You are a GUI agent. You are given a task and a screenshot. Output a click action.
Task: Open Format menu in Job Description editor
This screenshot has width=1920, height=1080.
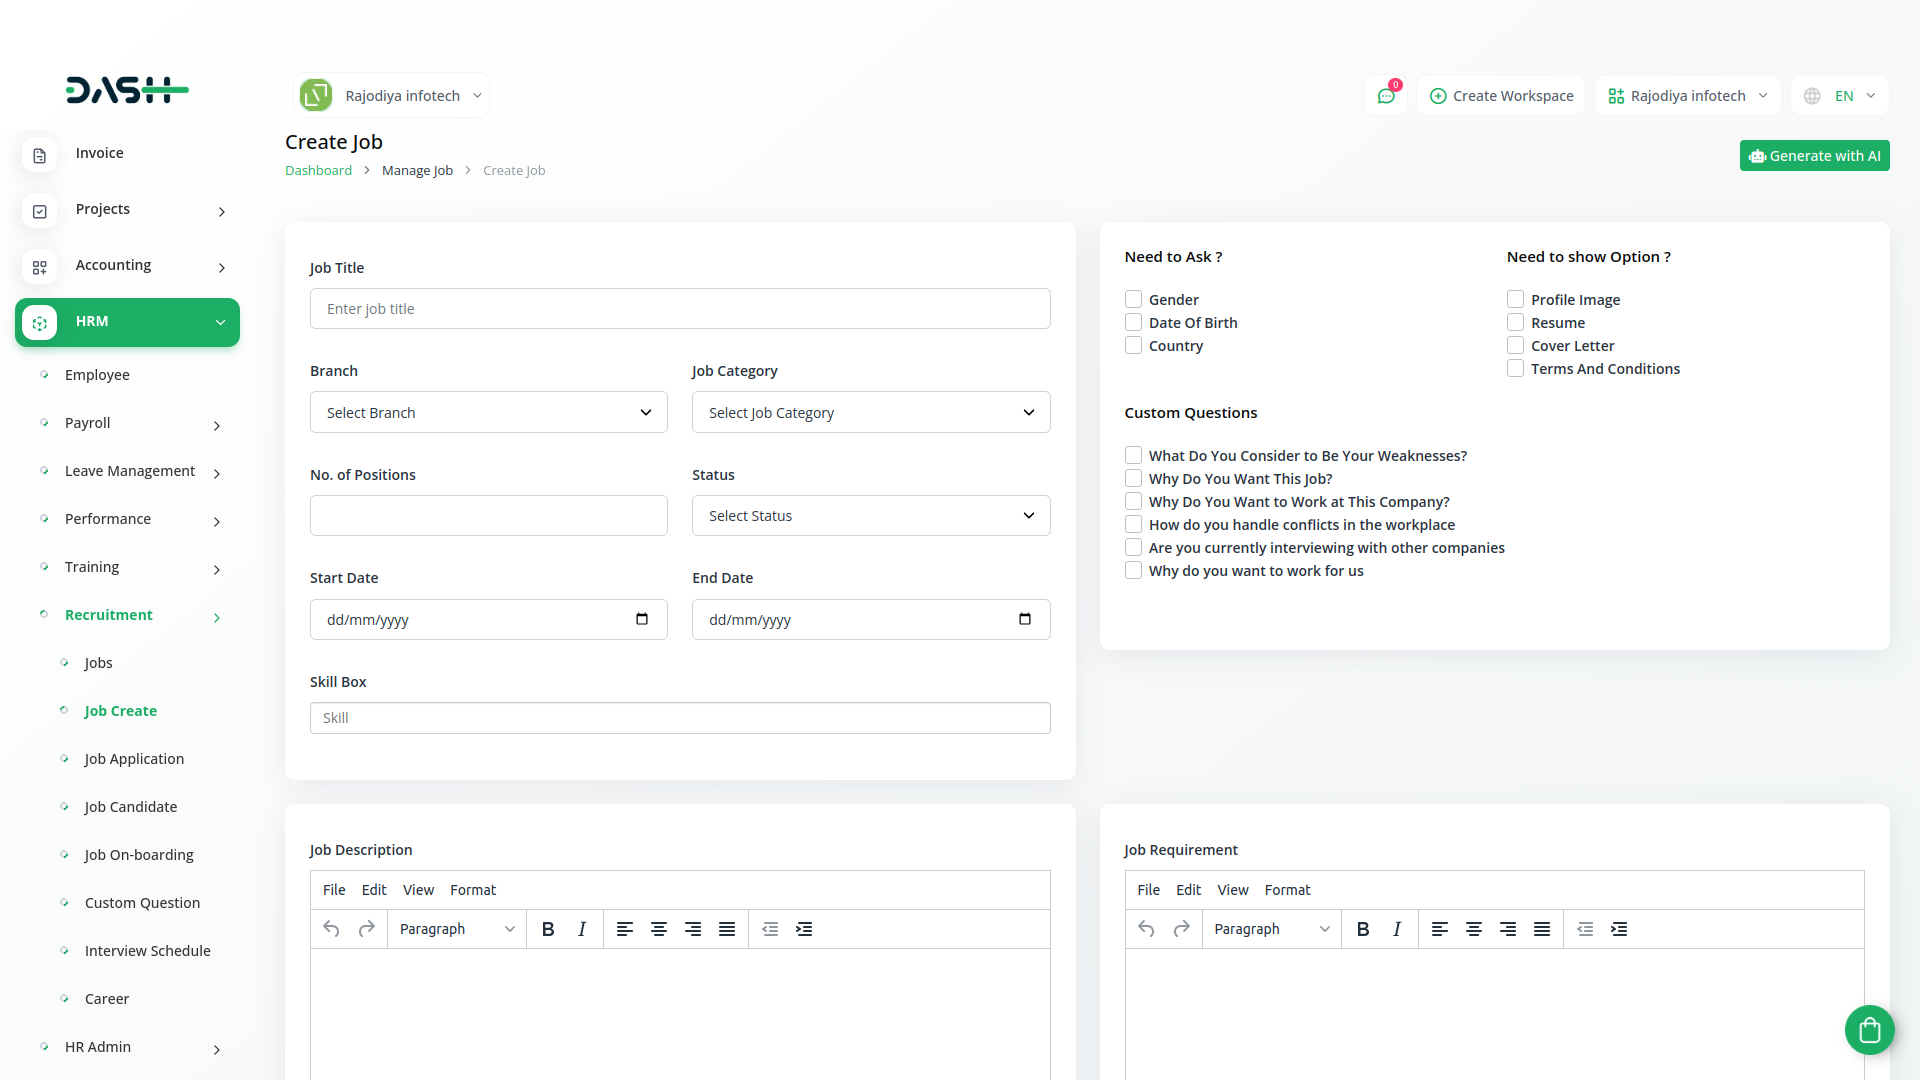click(x=473, y=890)
